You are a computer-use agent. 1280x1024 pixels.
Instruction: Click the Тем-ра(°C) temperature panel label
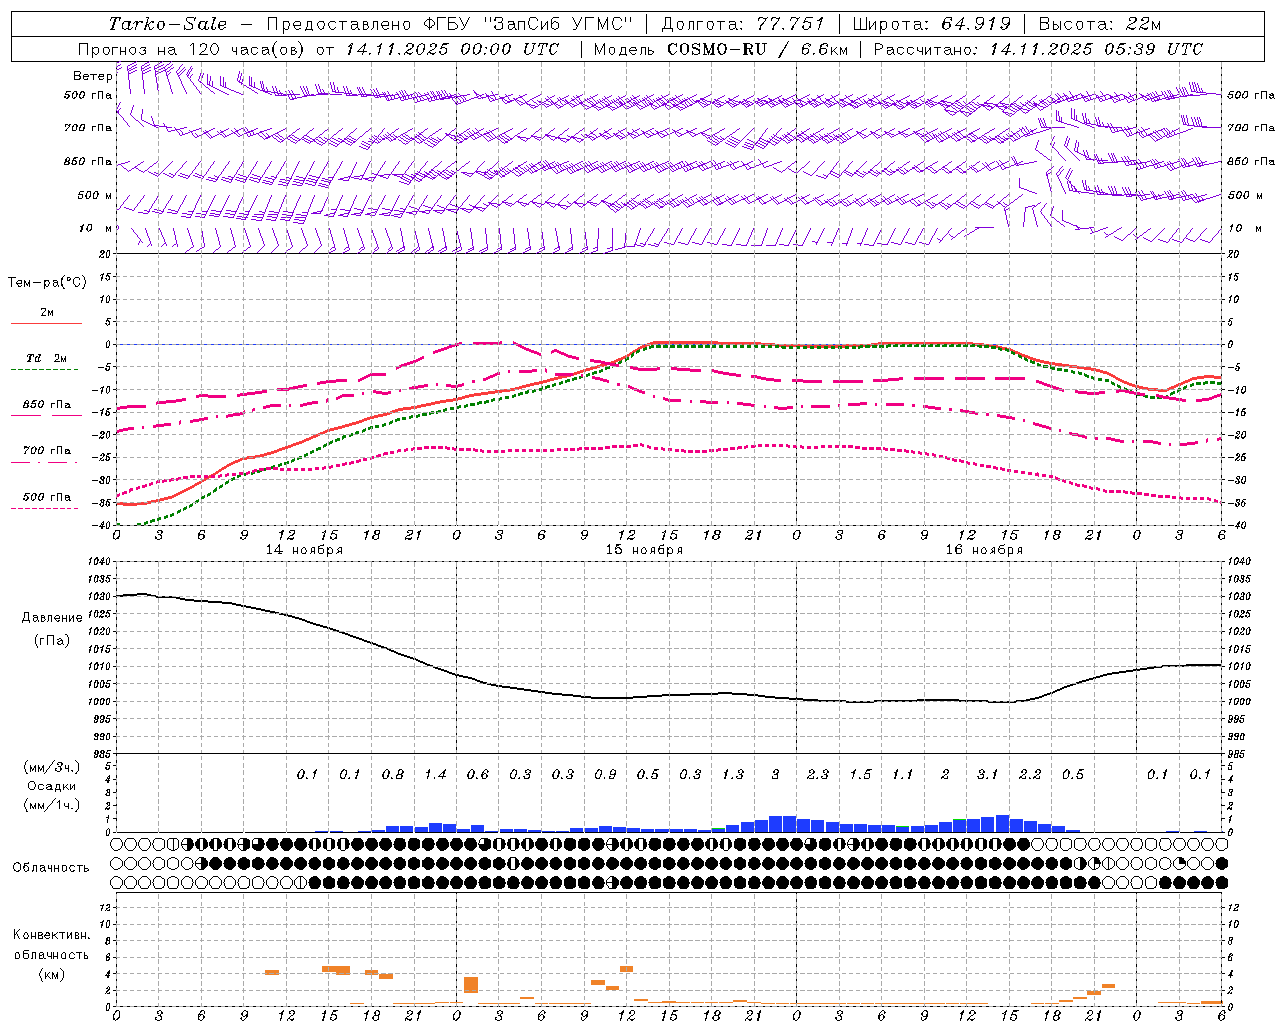(47, 283)
